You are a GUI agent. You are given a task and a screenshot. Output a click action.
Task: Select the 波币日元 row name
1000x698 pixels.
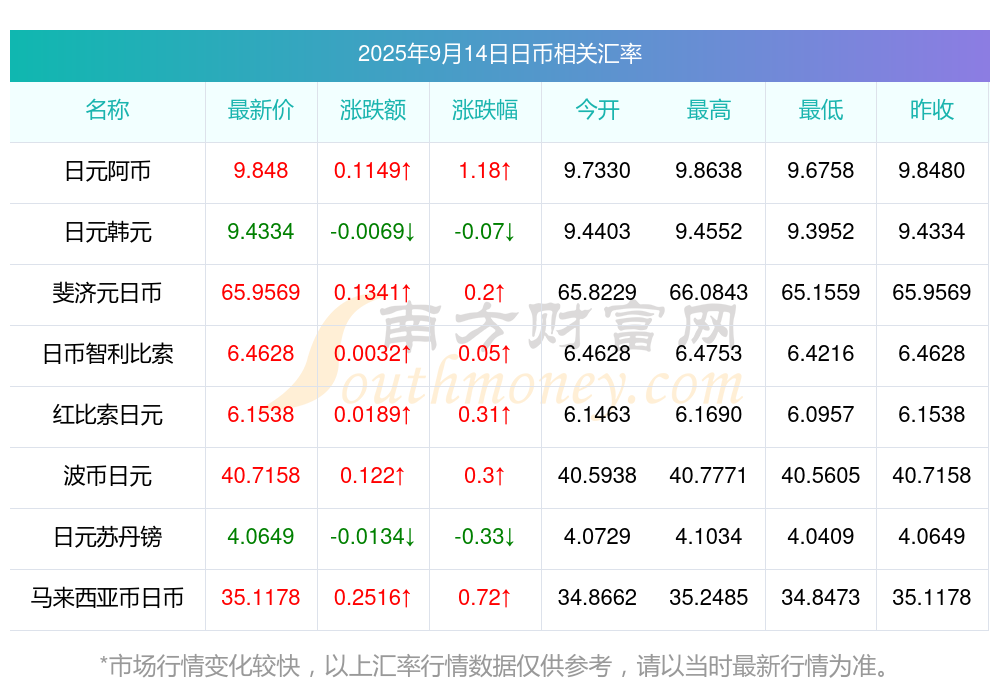coord(107,476)
